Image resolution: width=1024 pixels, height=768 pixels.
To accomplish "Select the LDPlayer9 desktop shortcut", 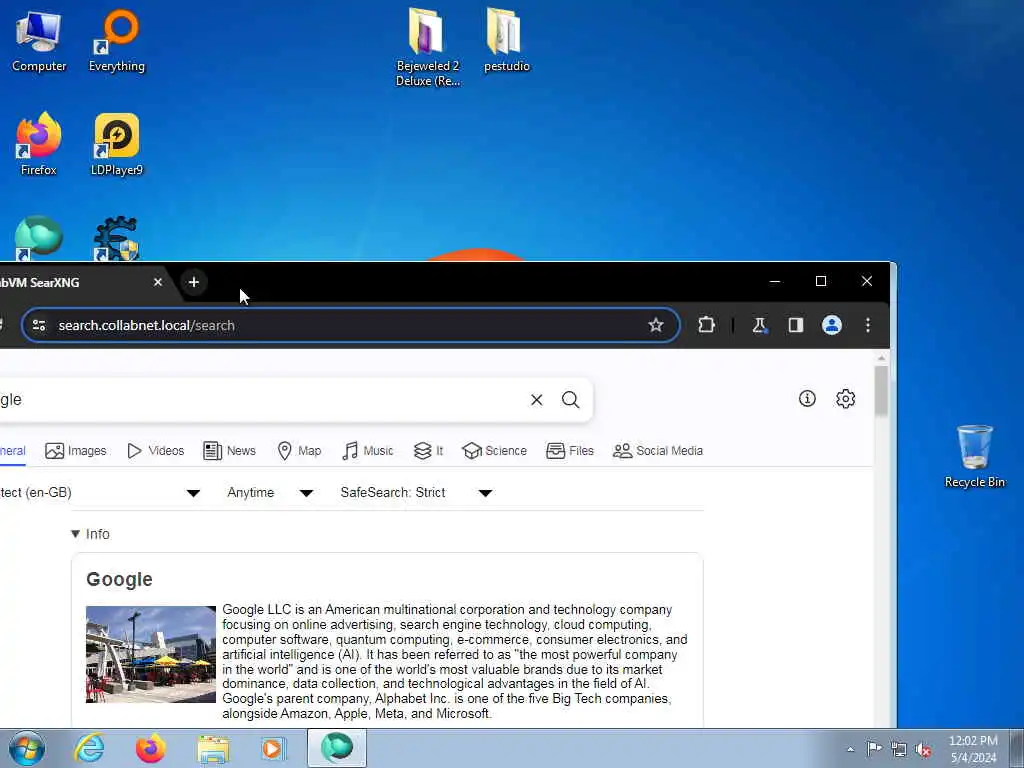I will [116, 144].
